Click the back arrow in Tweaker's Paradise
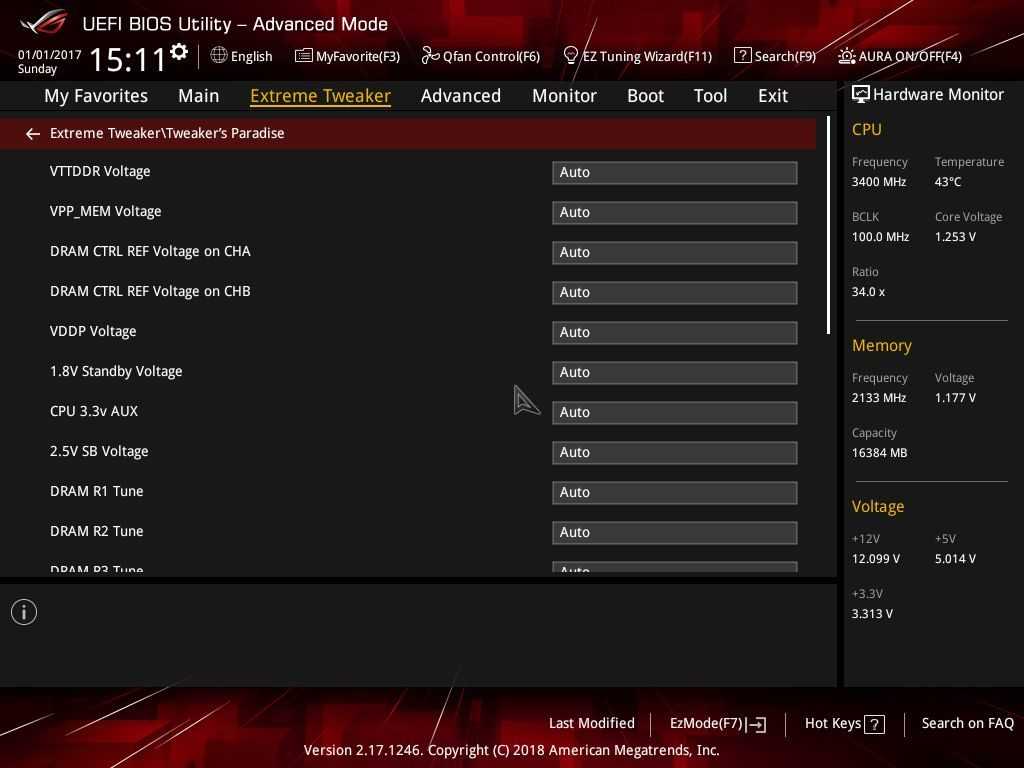 tap(33, 133)
